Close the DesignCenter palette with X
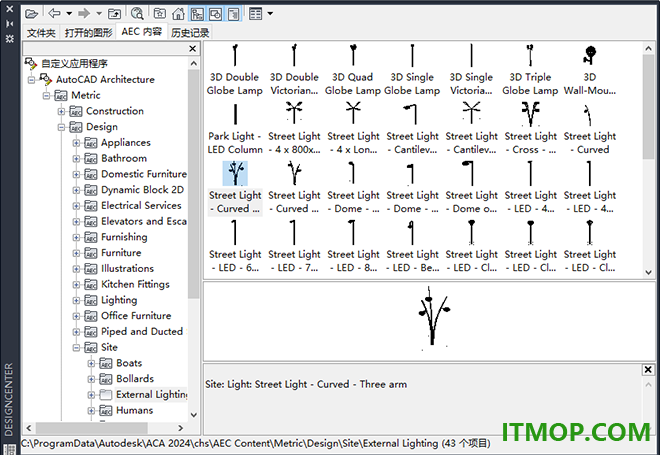The width and height of the screenshot is (660, 455). (x=9, y=8)
